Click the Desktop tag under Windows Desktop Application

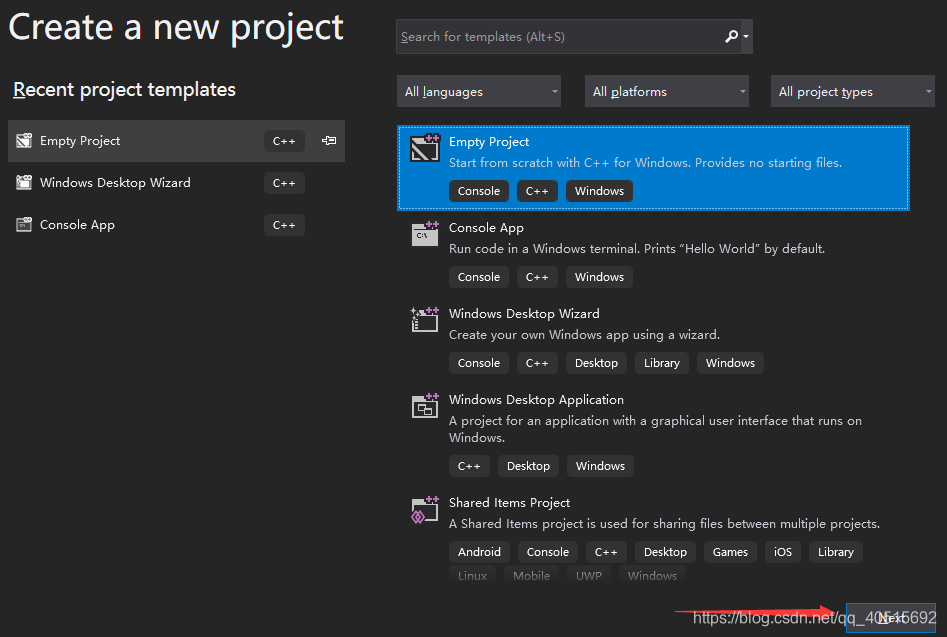(528, 465)
